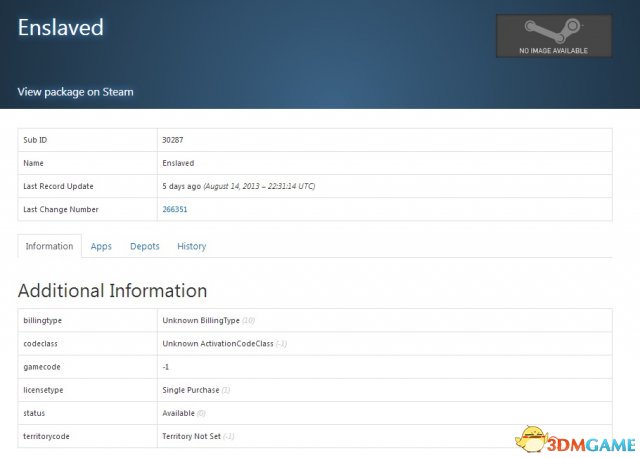This screenshot has width=640, height=458.
Task: Click the large Enslaved page title
Action: point(60,27)
